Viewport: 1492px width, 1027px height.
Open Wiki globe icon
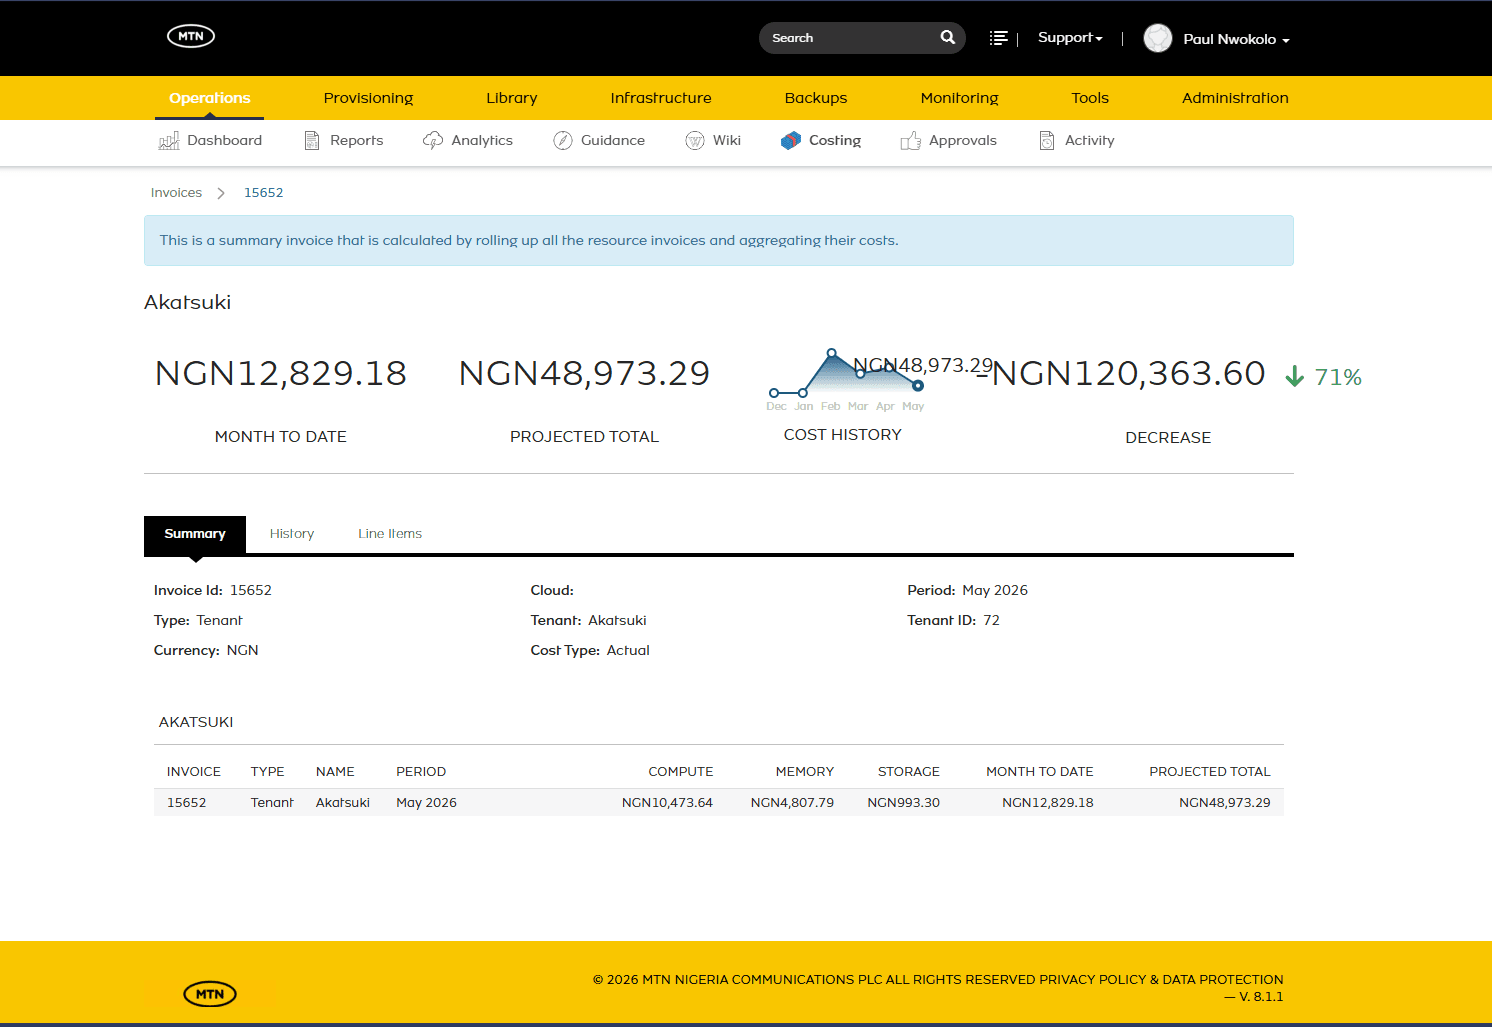(x=695, y=141)
